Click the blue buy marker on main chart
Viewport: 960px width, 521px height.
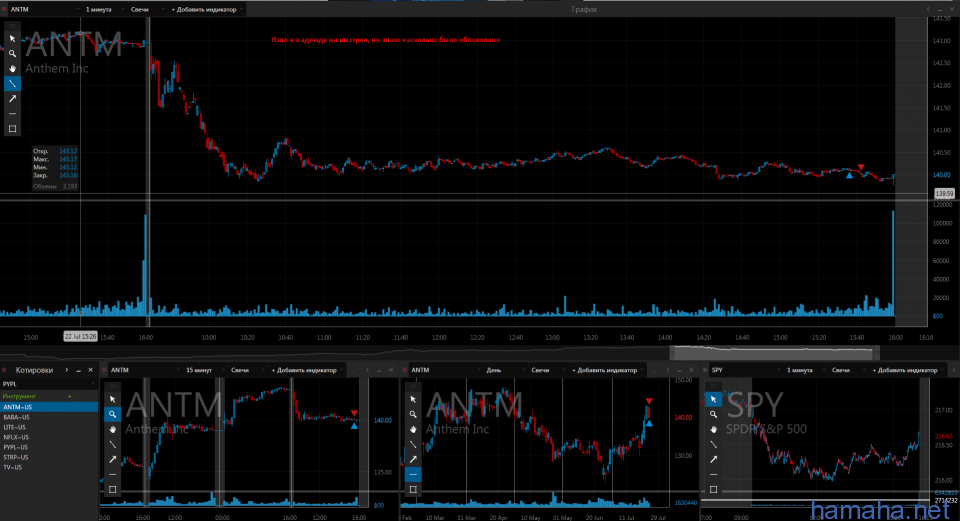tap(849, 176)
